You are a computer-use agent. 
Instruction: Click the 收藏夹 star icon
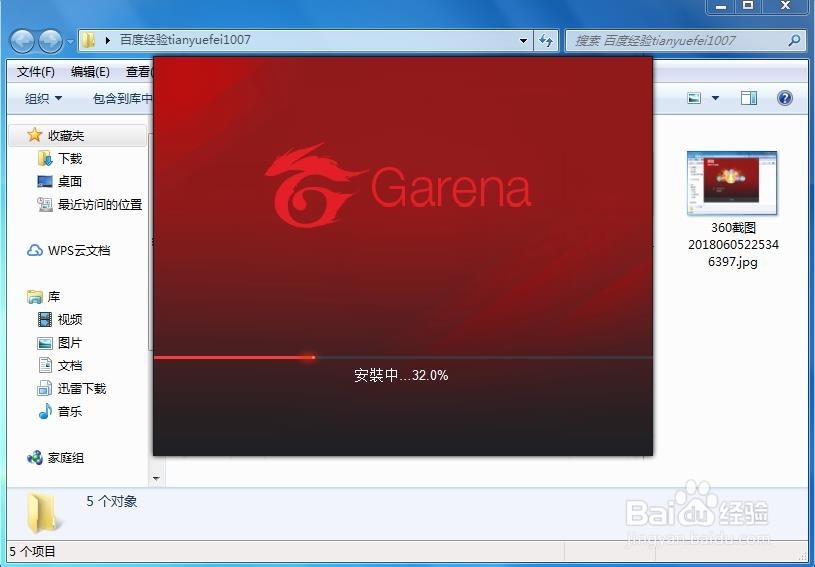point(34,135)
